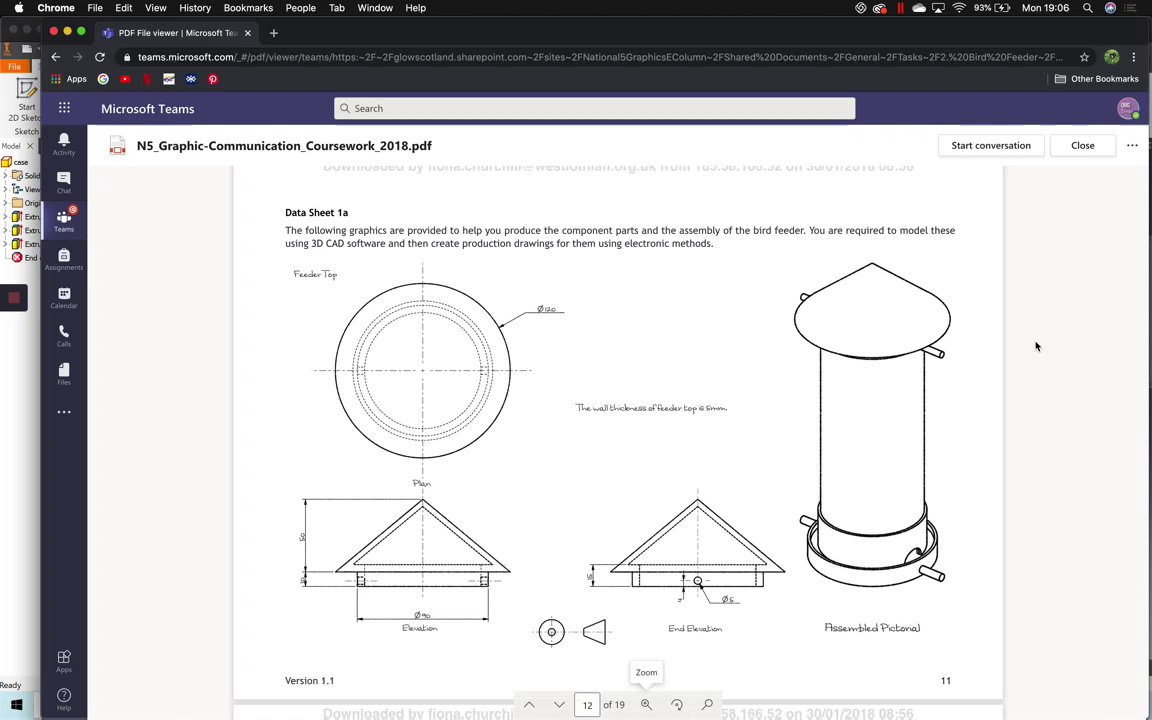The width and height of the screenshot is (1152, 720).
Task: Open Google bookmark icon
Action: coord(103,79)
